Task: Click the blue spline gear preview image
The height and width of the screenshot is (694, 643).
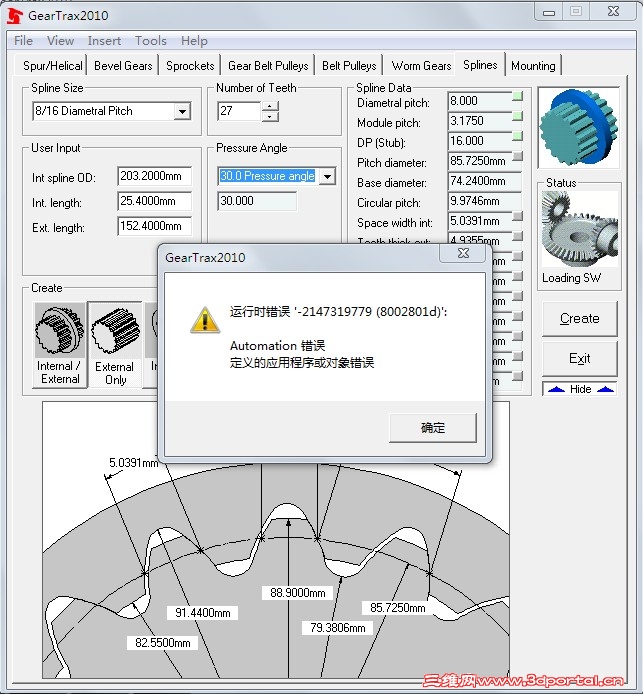Action: (578, 128)
